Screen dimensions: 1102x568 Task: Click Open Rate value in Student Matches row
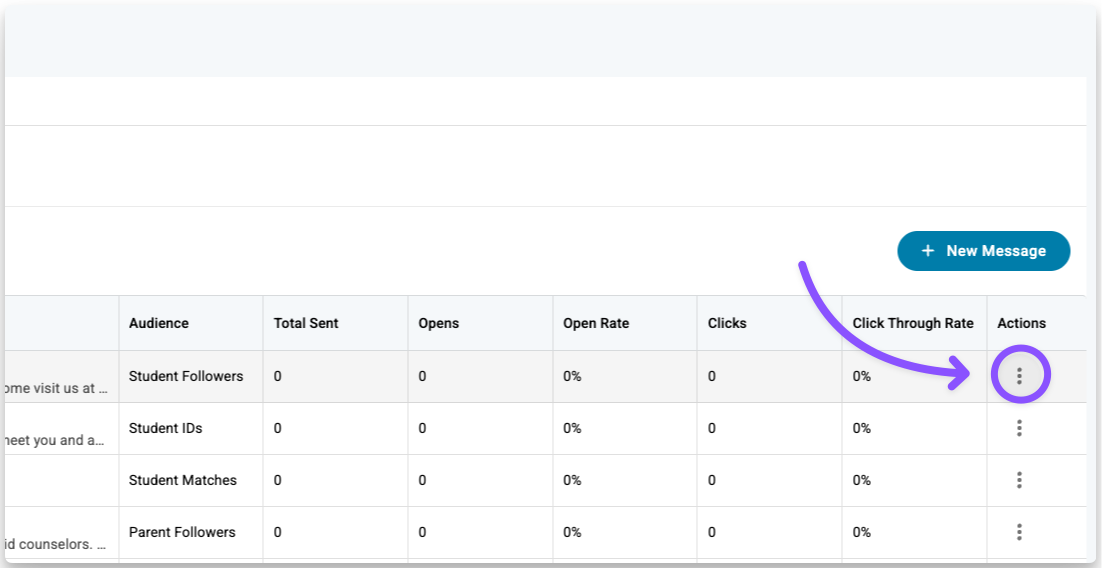tap(572, 480)
